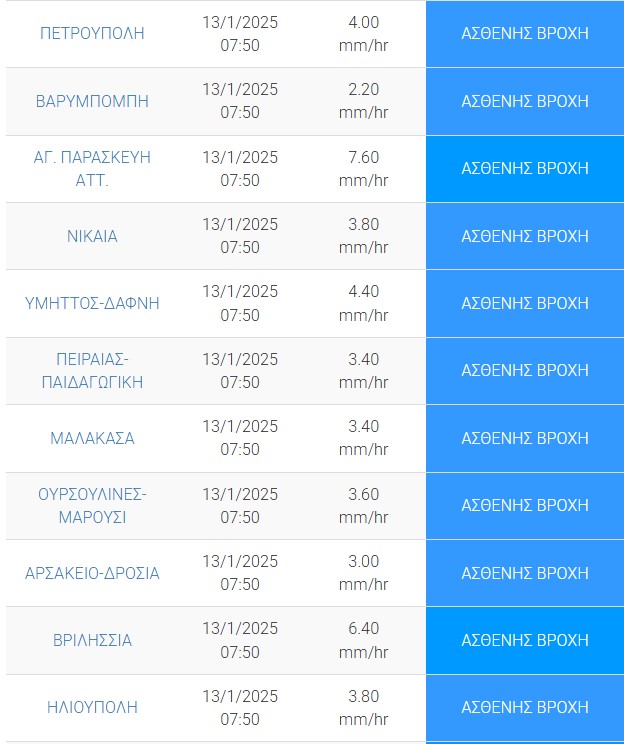The width and height of the screenshot is (624, 744).
Task: Select the 6.40 mm/hr rainfall reading
Action: click(363, 640)
